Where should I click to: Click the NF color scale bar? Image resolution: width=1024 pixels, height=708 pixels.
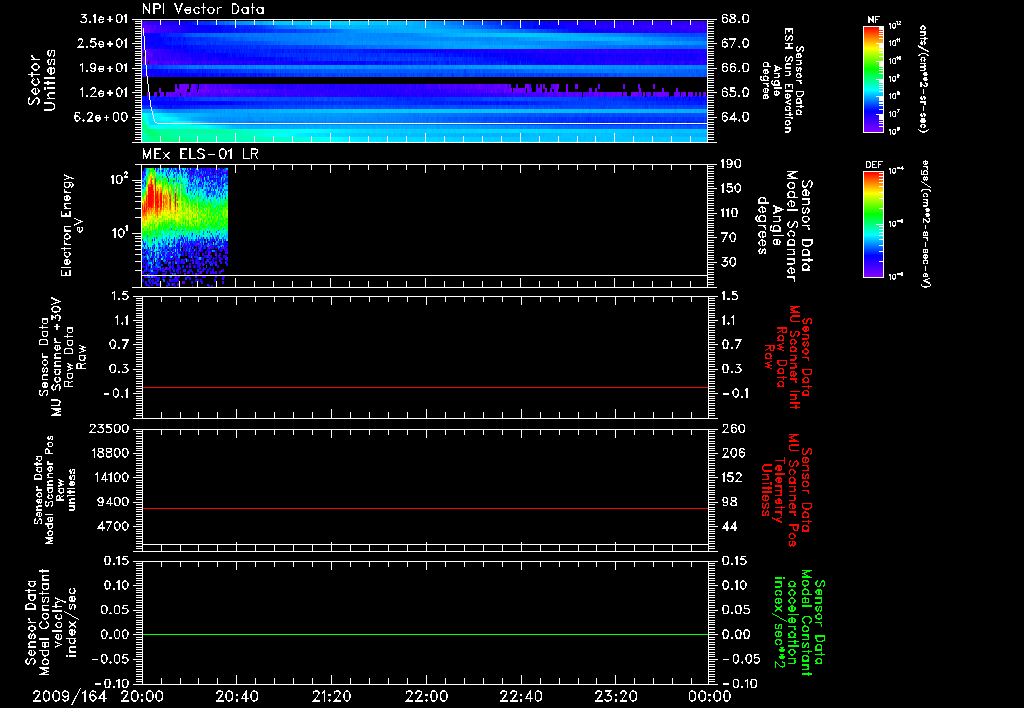pyautogui.click(x=874, y=79)
